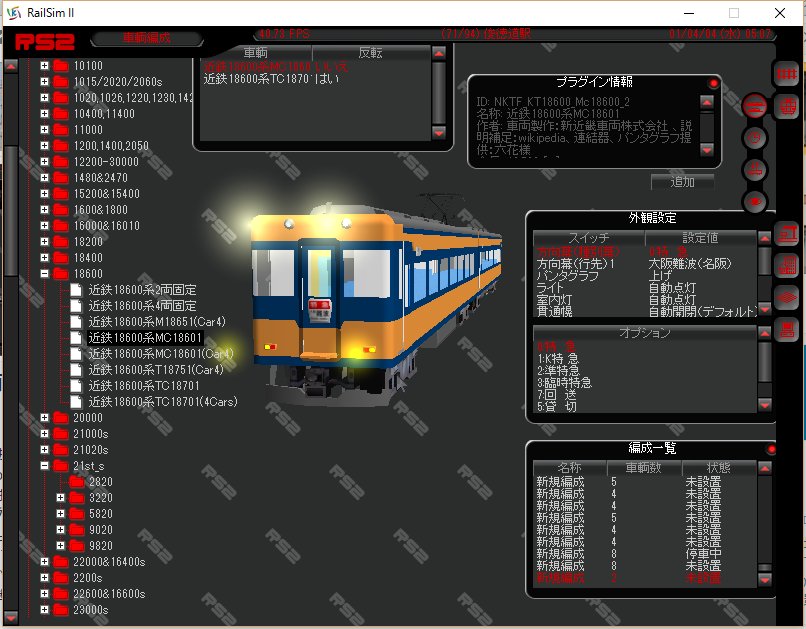This screenshot has height=629, width=806.
Task: Select the 方向幕(行先)1 switch row
Action: click(x=645, y=264)
